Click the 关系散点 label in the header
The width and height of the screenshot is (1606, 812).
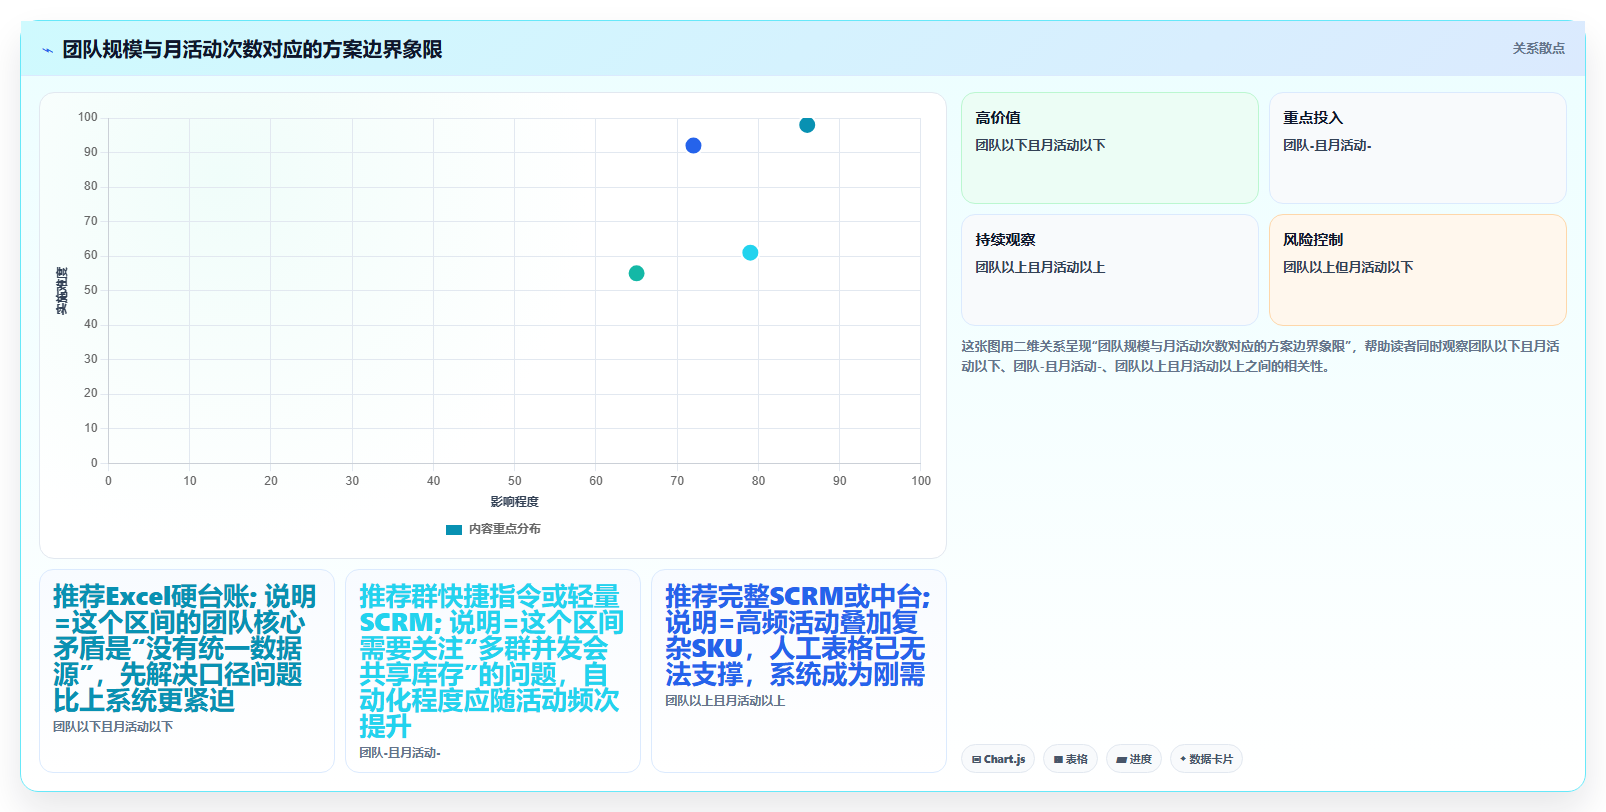(x=1538, y=48)
